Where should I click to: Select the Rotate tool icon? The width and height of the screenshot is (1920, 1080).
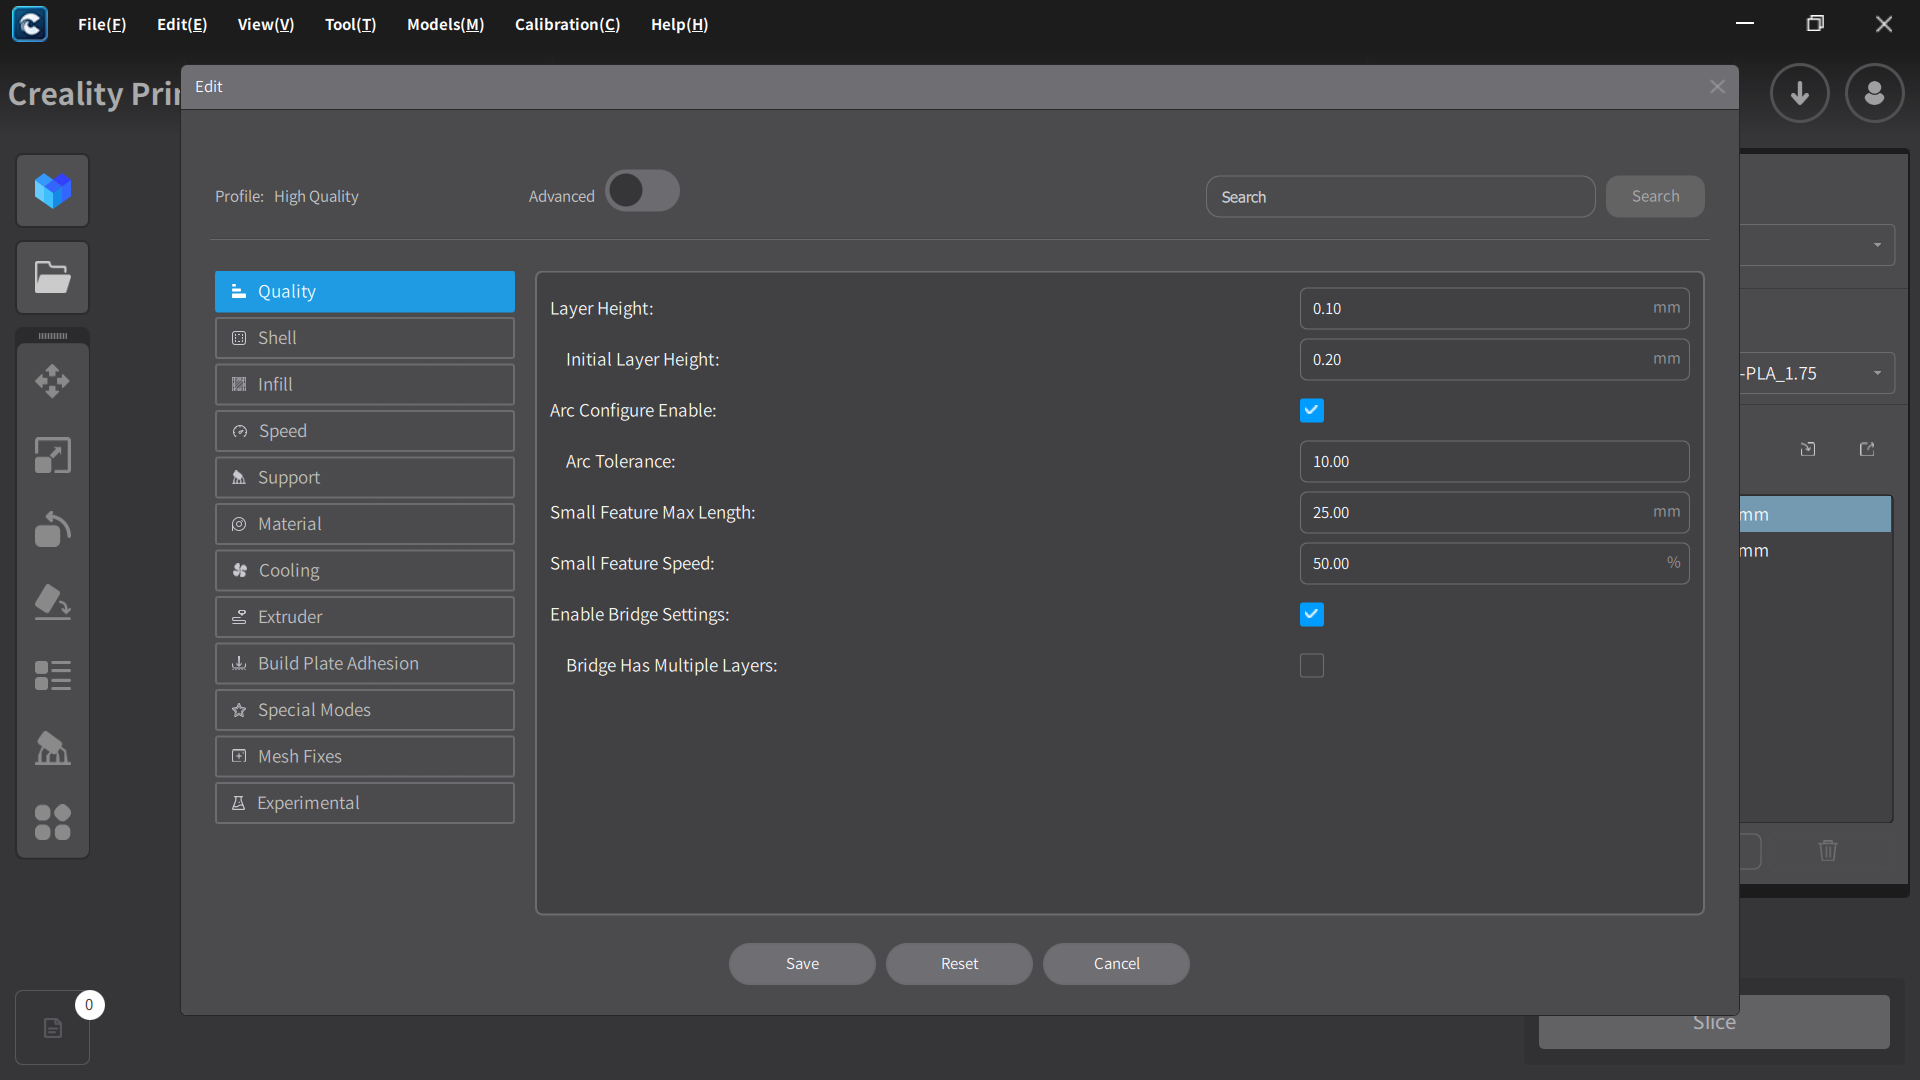click(x=53, y=529)
